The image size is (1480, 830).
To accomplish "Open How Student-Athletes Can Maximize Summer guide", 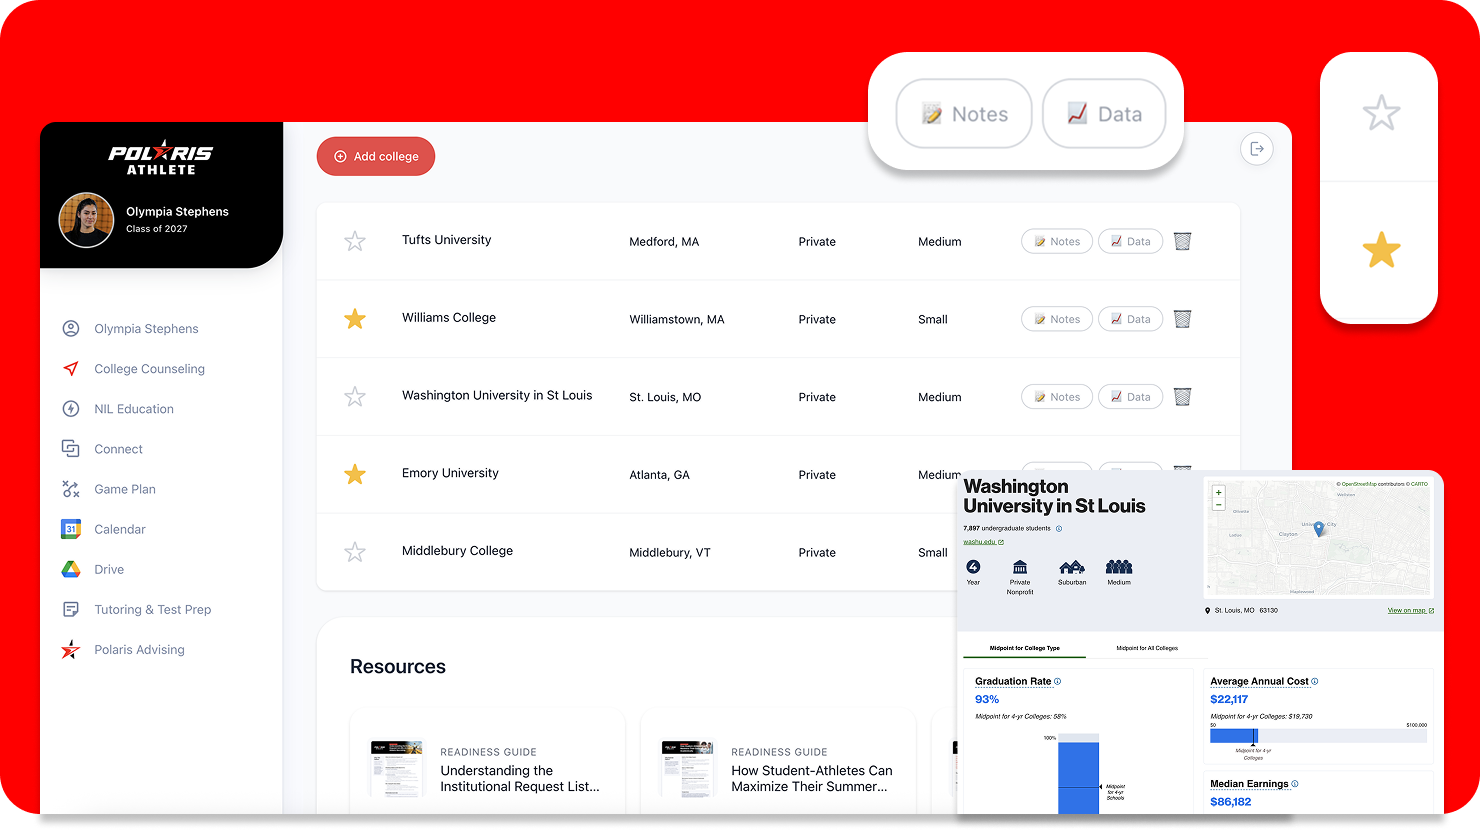I will [812, 779].
